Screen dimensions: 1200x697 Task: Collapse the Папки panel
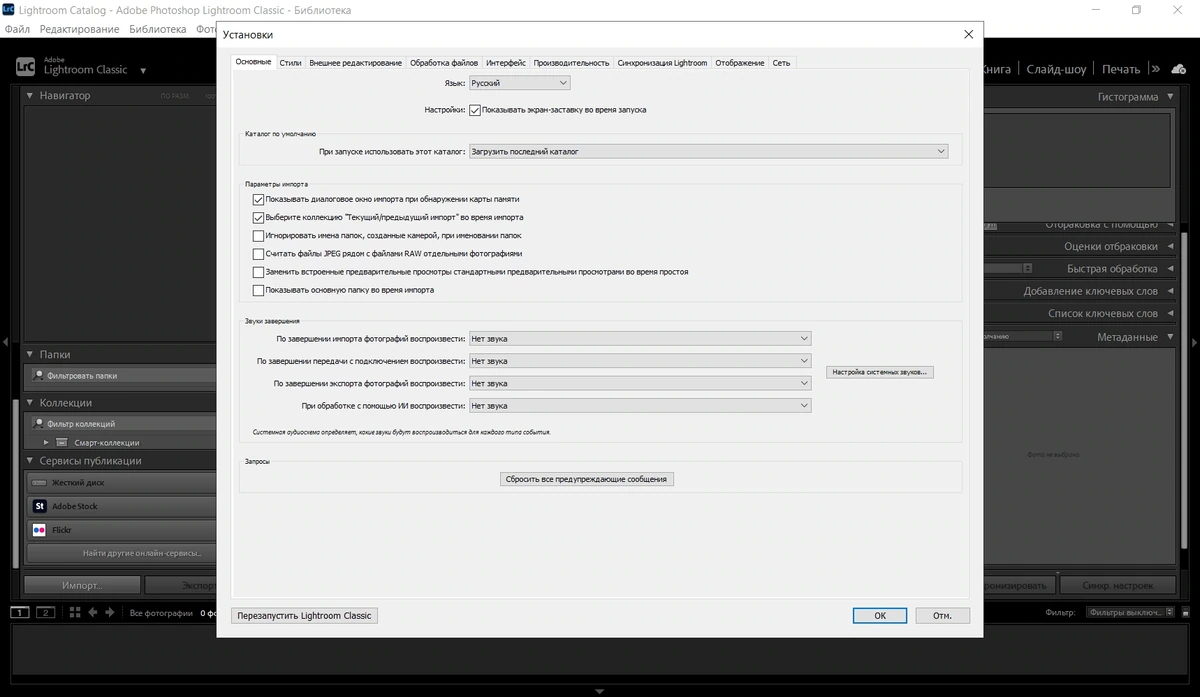coord(30,354)
